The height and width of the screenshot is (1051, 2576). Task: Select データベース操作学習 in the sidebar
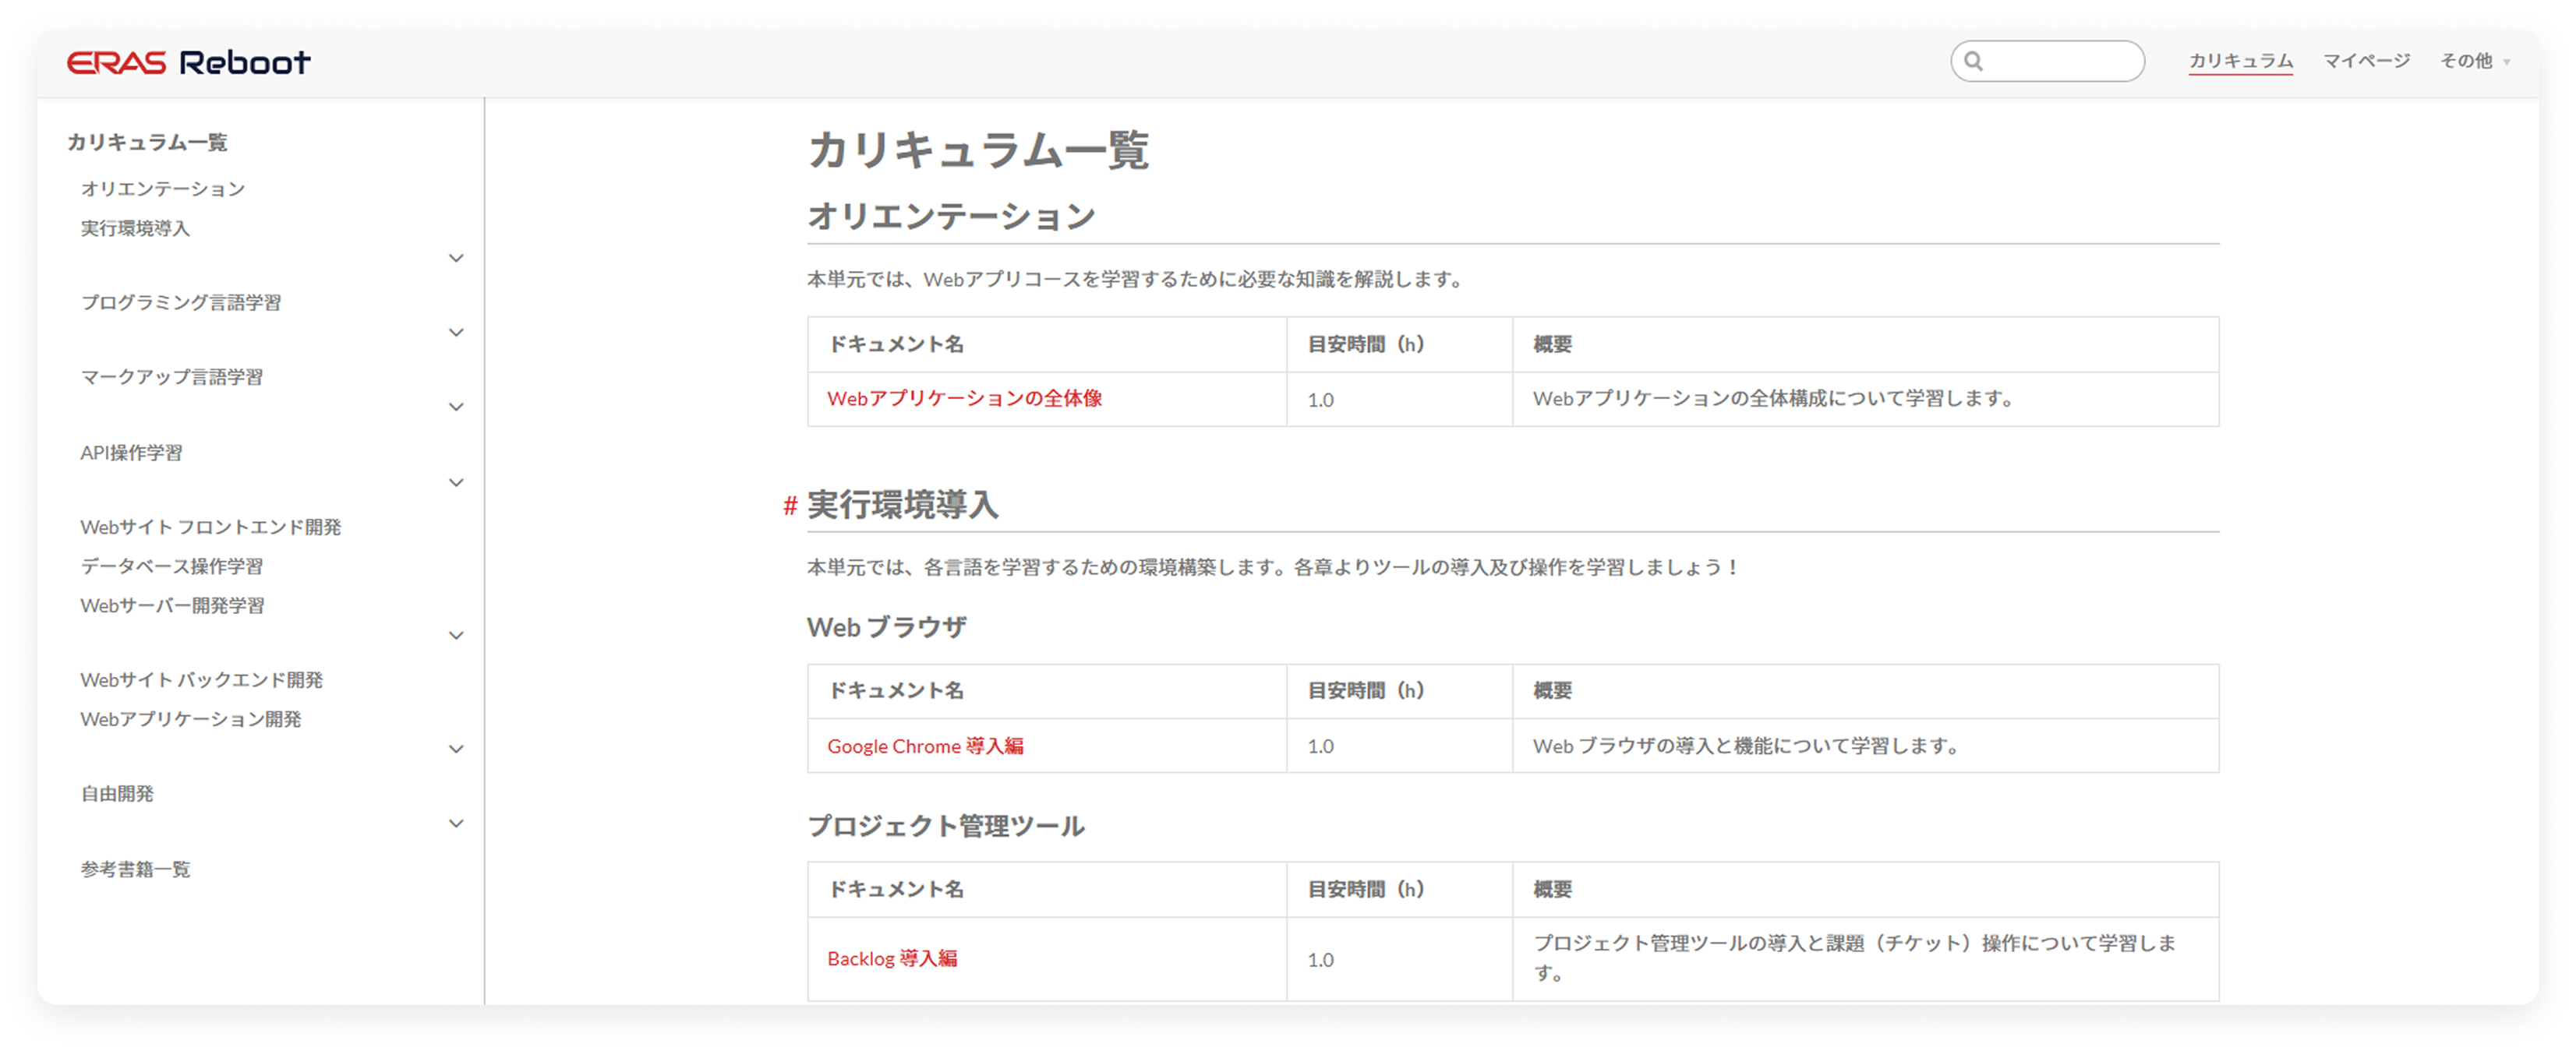[x=172, y=566]
